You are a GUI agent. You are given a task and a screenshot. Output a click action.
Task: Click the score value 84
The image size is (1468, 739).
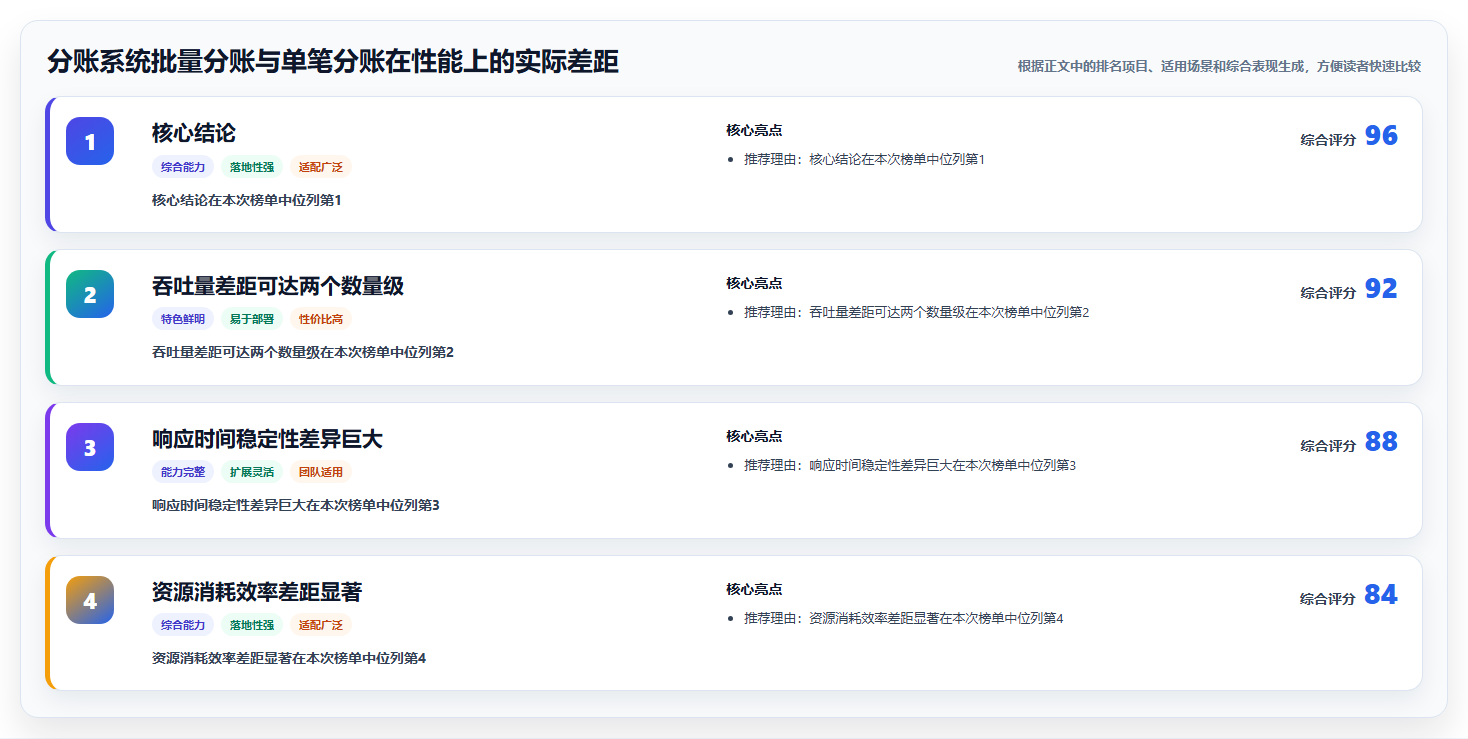tap(1381, 595)
